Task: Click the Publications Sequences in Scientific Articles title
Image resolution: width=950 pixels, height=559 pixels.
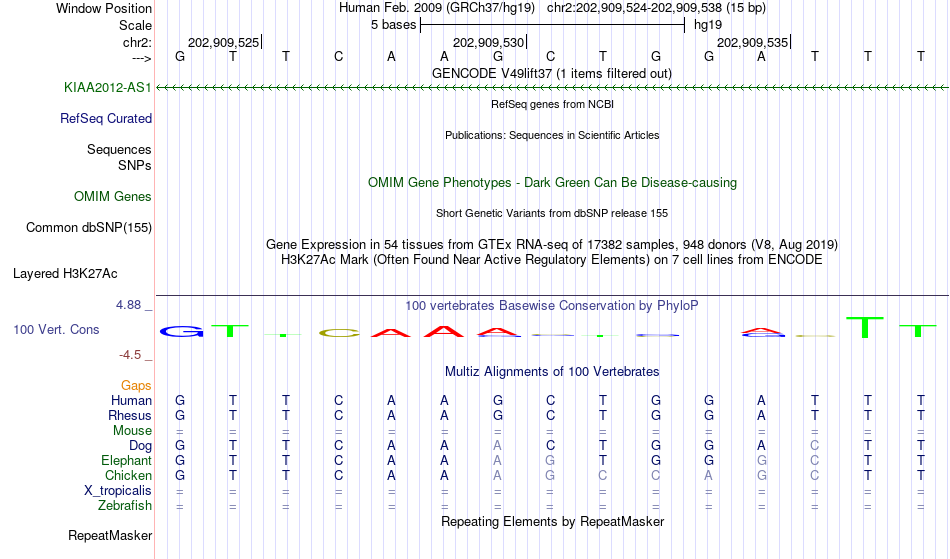Action: point(552,135)
